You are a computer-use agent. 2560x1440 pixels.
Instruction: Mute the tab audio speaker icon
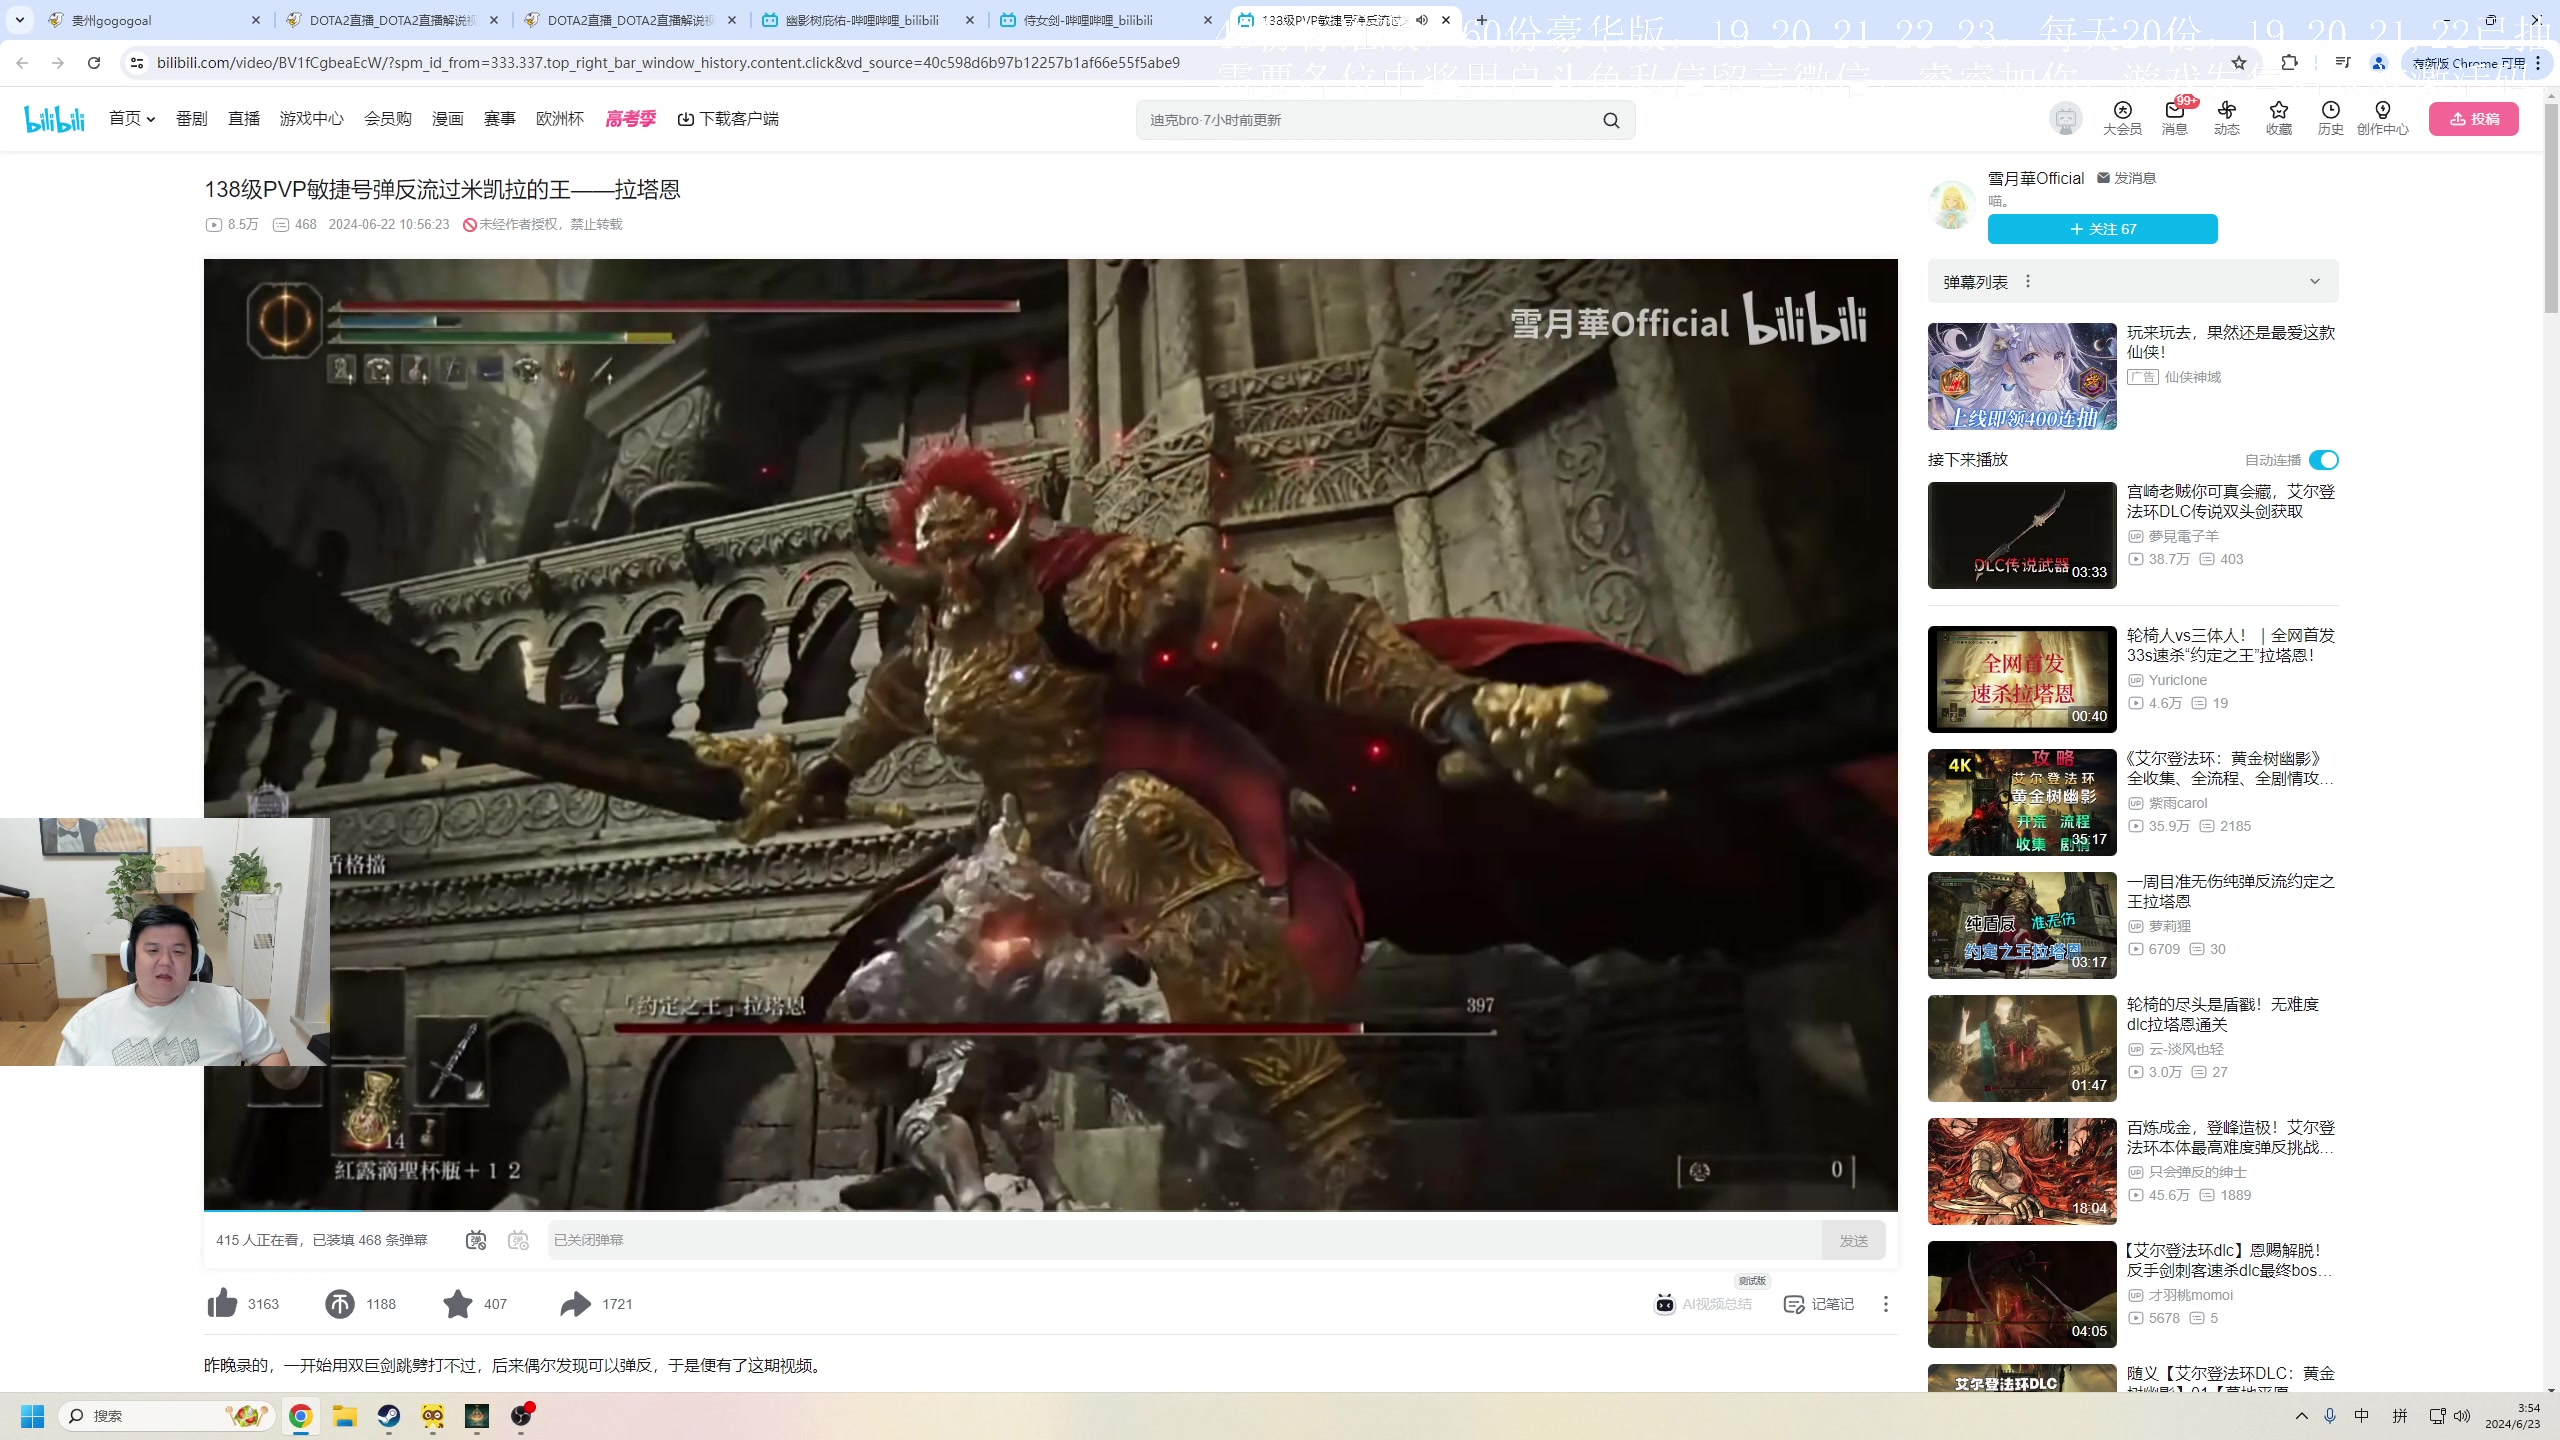coord(1422,20)
